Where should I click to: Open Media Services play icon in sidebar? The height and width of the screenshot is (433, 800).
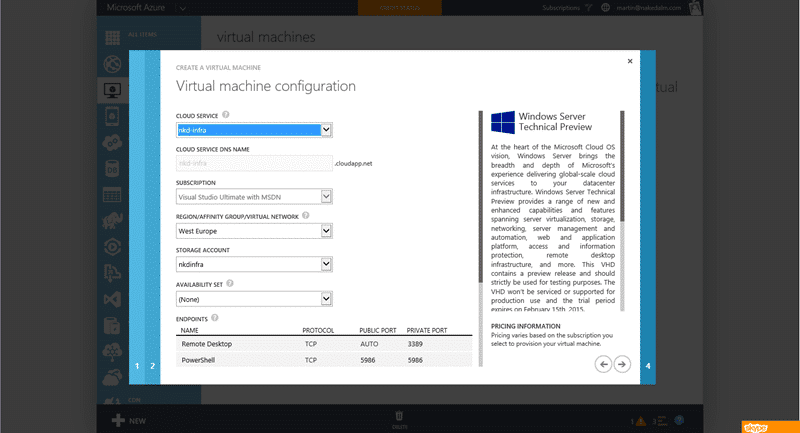coord(112,247)
